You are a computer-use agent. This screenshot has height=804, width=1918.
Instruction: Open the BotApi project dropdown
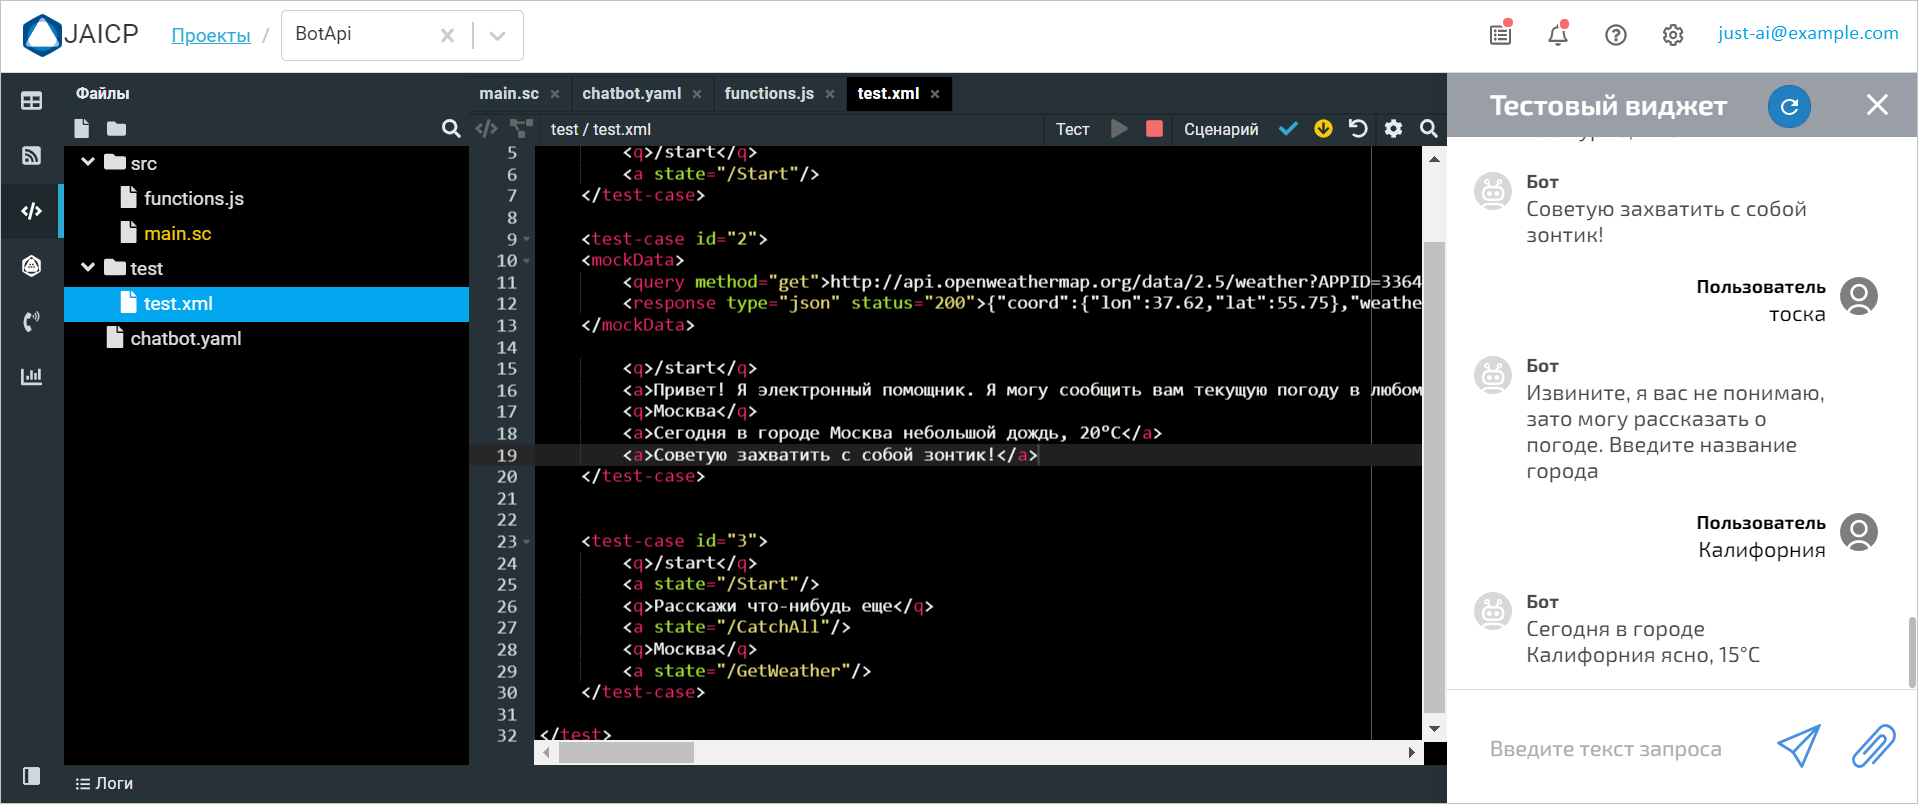[x=497, y=36]
